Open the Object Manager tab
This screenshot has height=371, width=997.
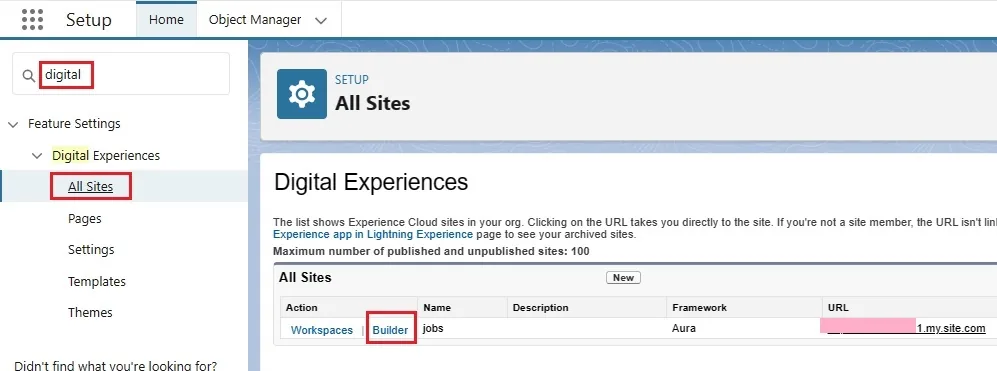pyautogui.click(x=255, y=20)
